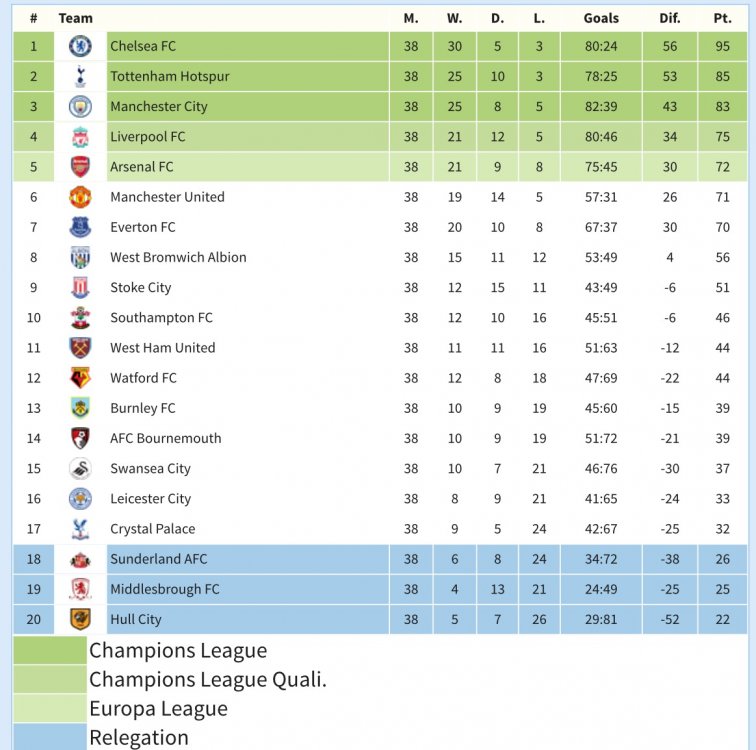
Task: Click the Liverpool FC crest
Action: pyautogui.click(x=81, y=137)
